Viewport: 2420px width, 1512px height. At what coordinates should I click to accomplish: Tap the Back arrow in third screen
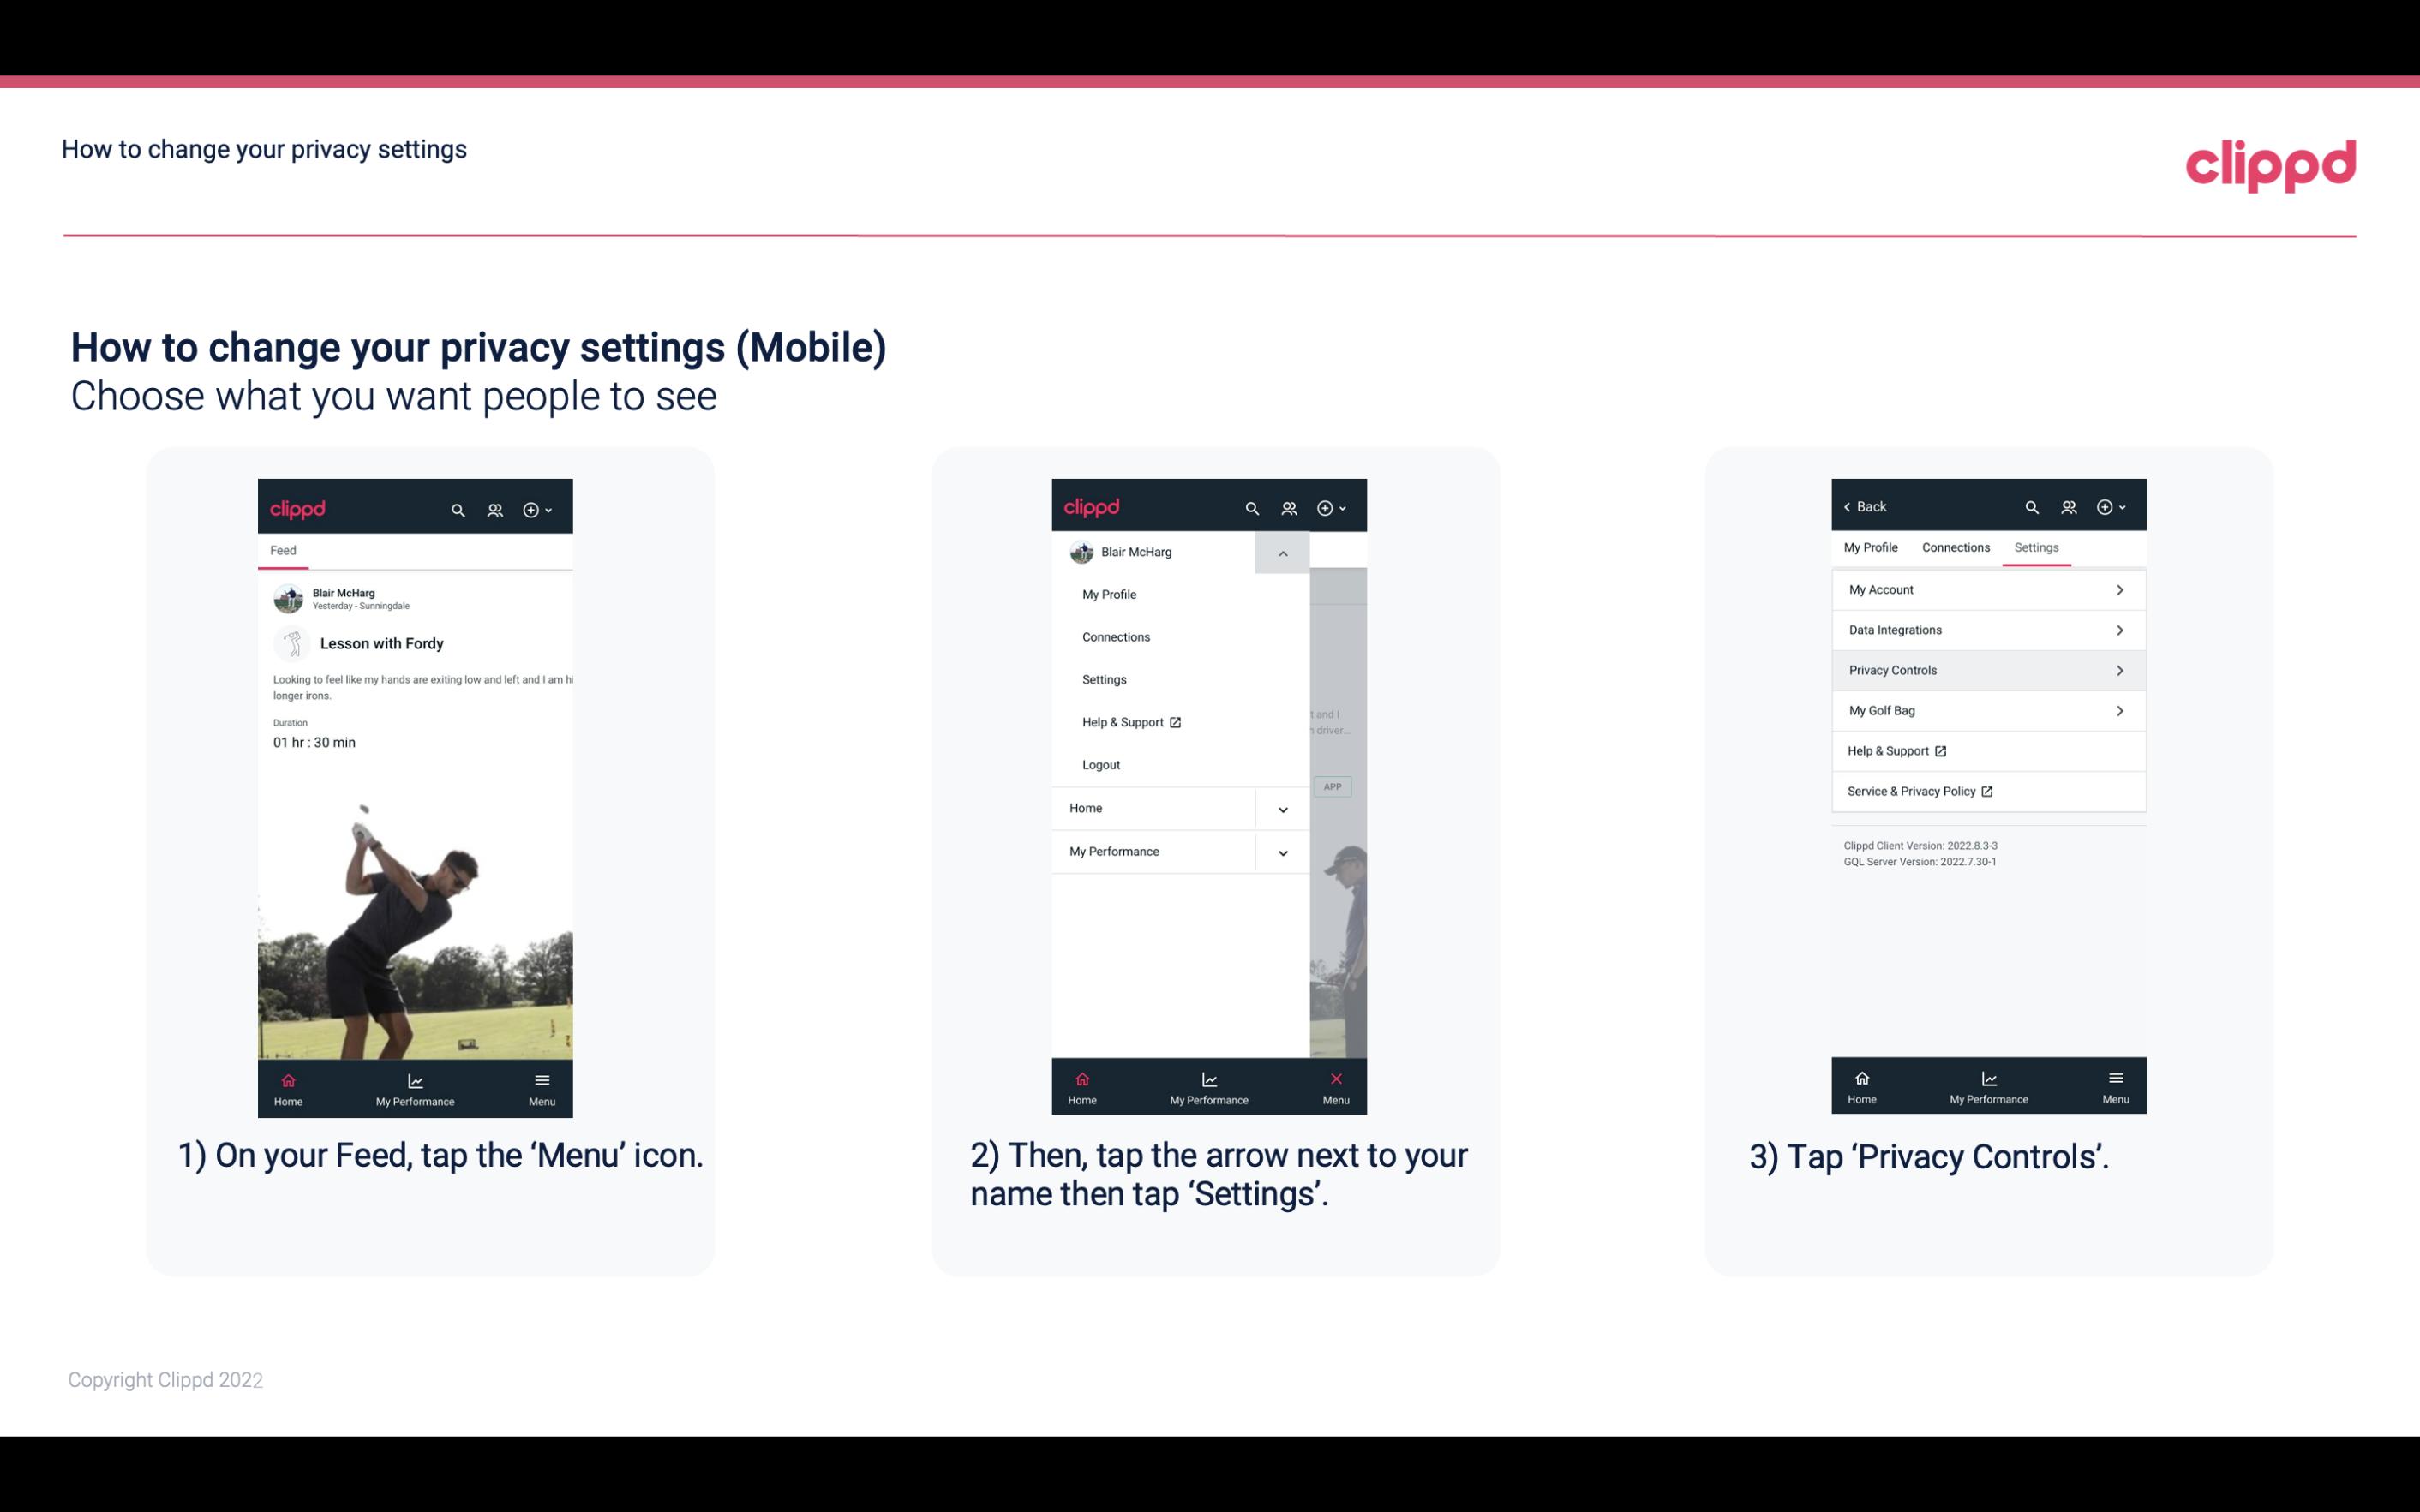[x=1862, y=505]
